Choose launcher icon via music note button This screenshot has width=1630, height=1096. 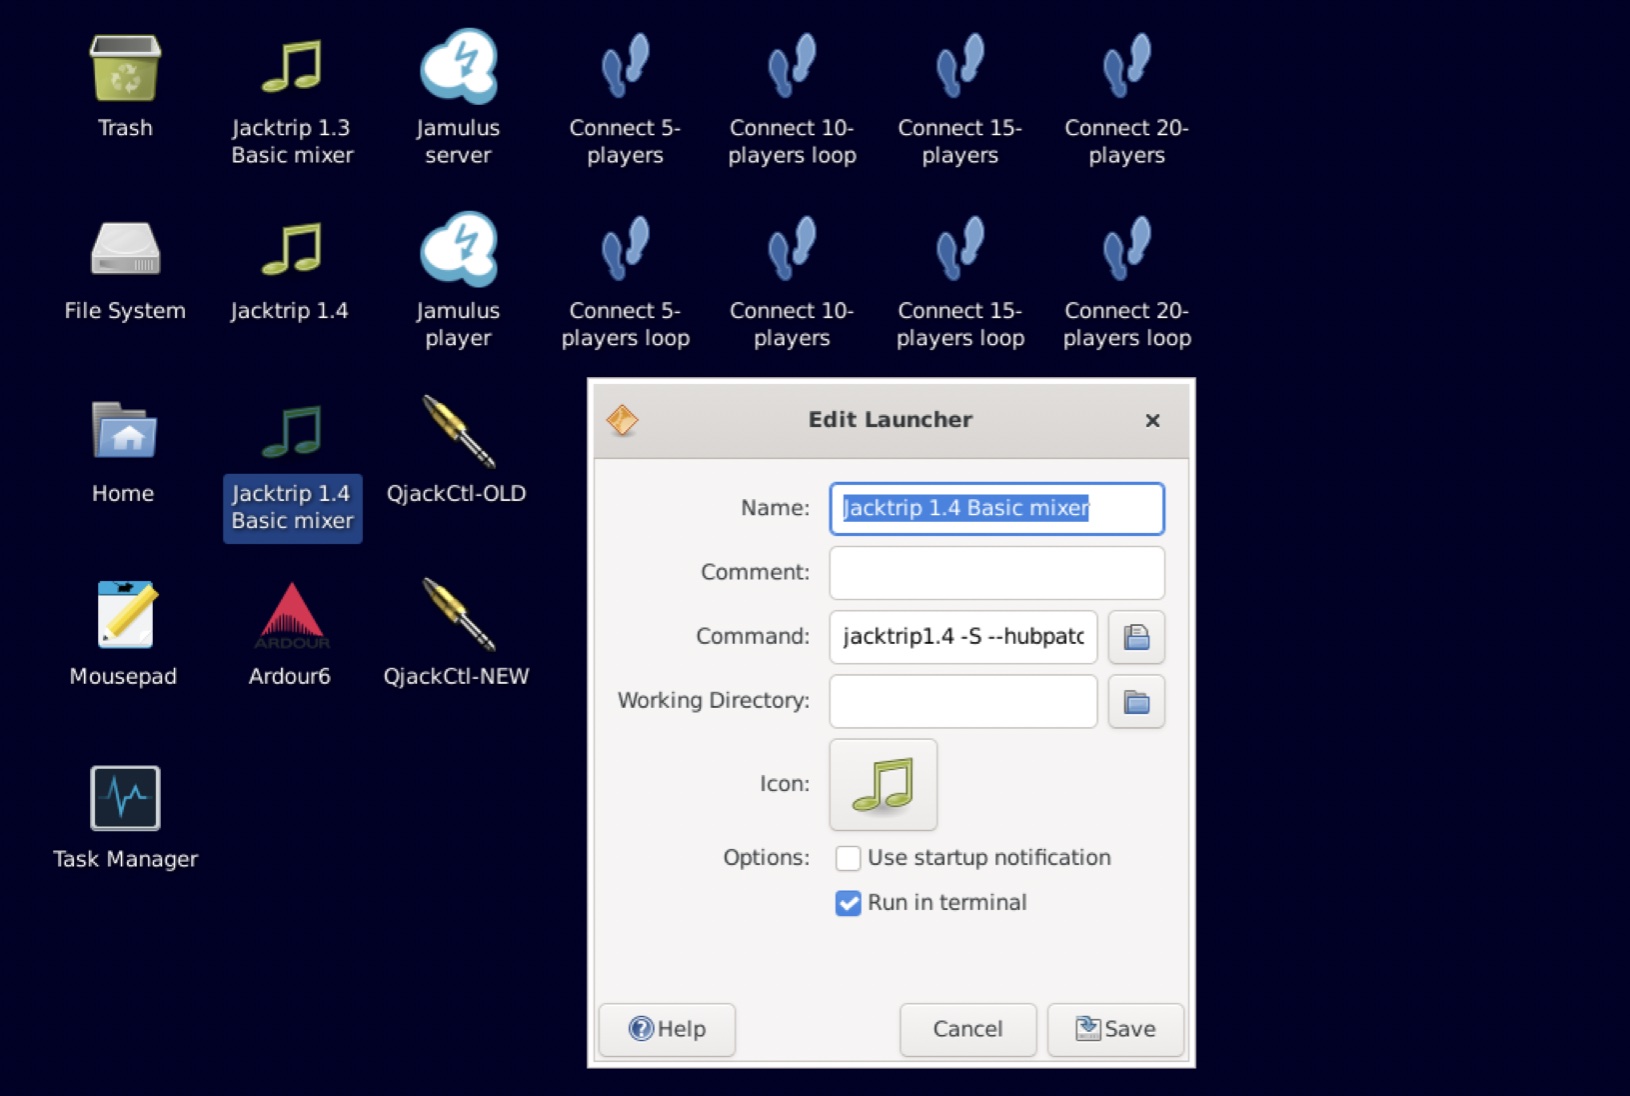point(883,784)
